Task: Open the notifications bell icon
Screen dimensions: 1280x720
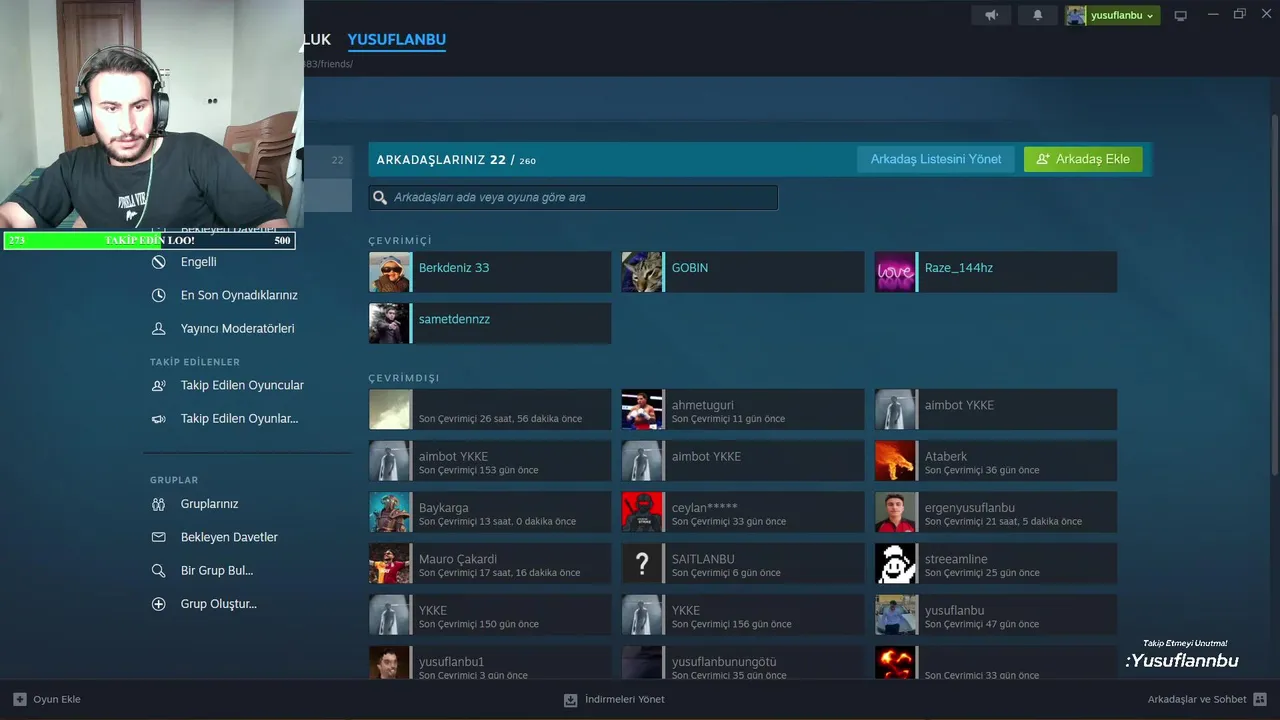Action: pos(1038,15)
